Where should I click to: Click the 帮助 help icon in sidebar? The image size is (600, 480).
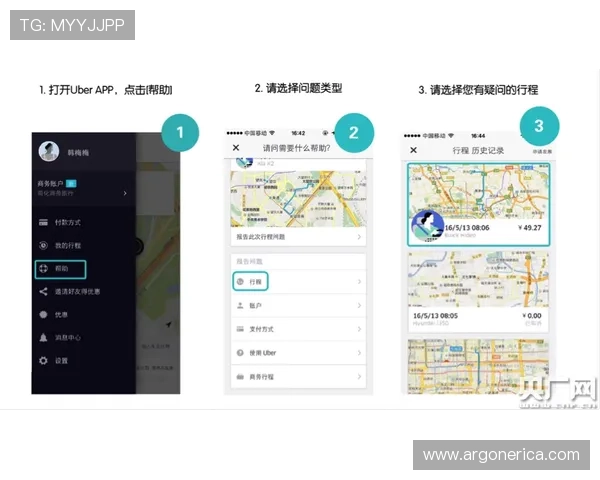coord(43,269)
